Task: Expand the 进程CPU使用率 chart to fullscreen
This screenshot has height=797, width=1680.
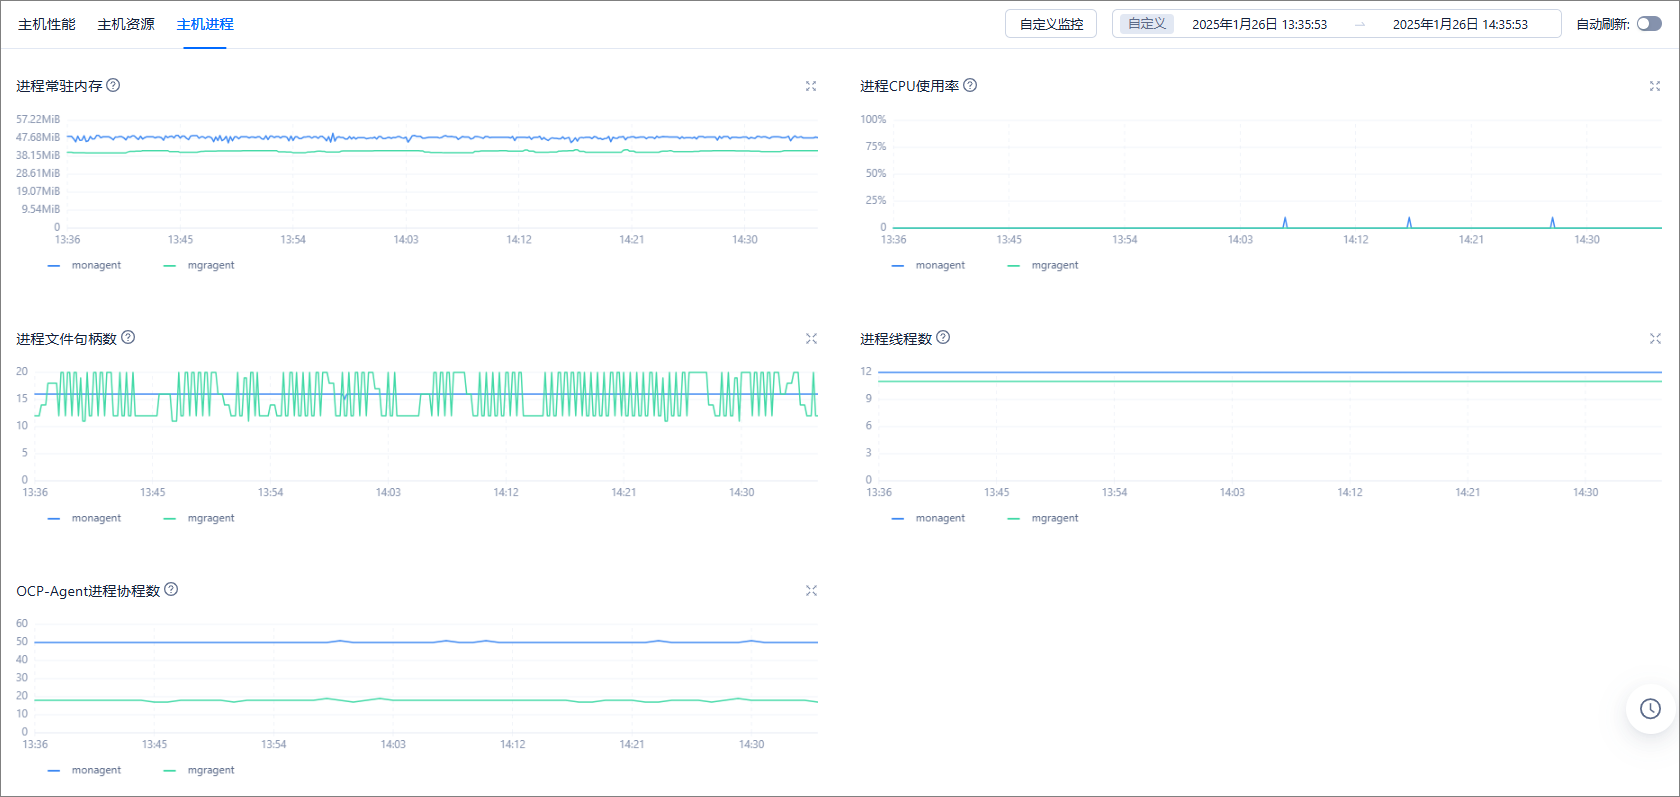Action: 1655,86
